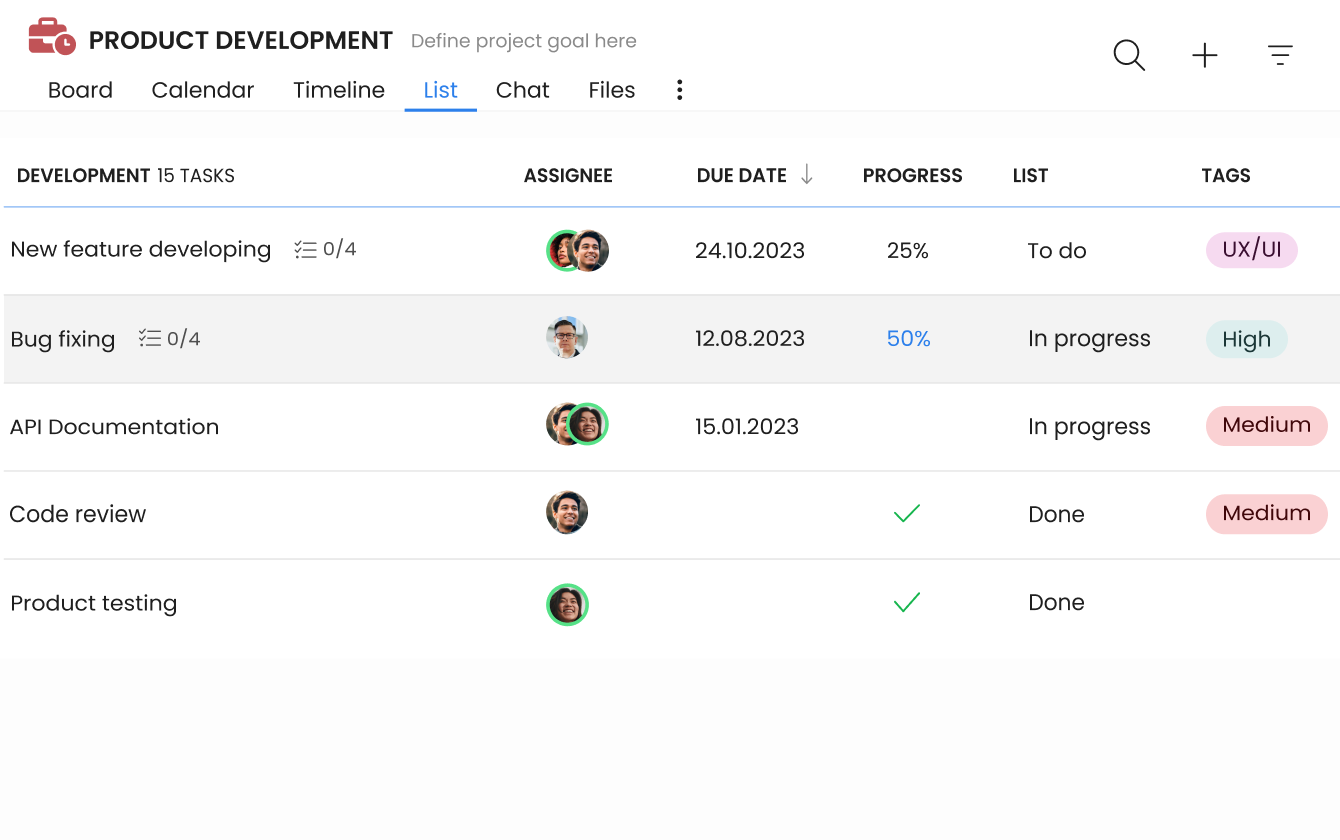1340x840 pixels.
Task: Click the PRODUCT DEVELOPMENT project title
Action: click(241, 41)
